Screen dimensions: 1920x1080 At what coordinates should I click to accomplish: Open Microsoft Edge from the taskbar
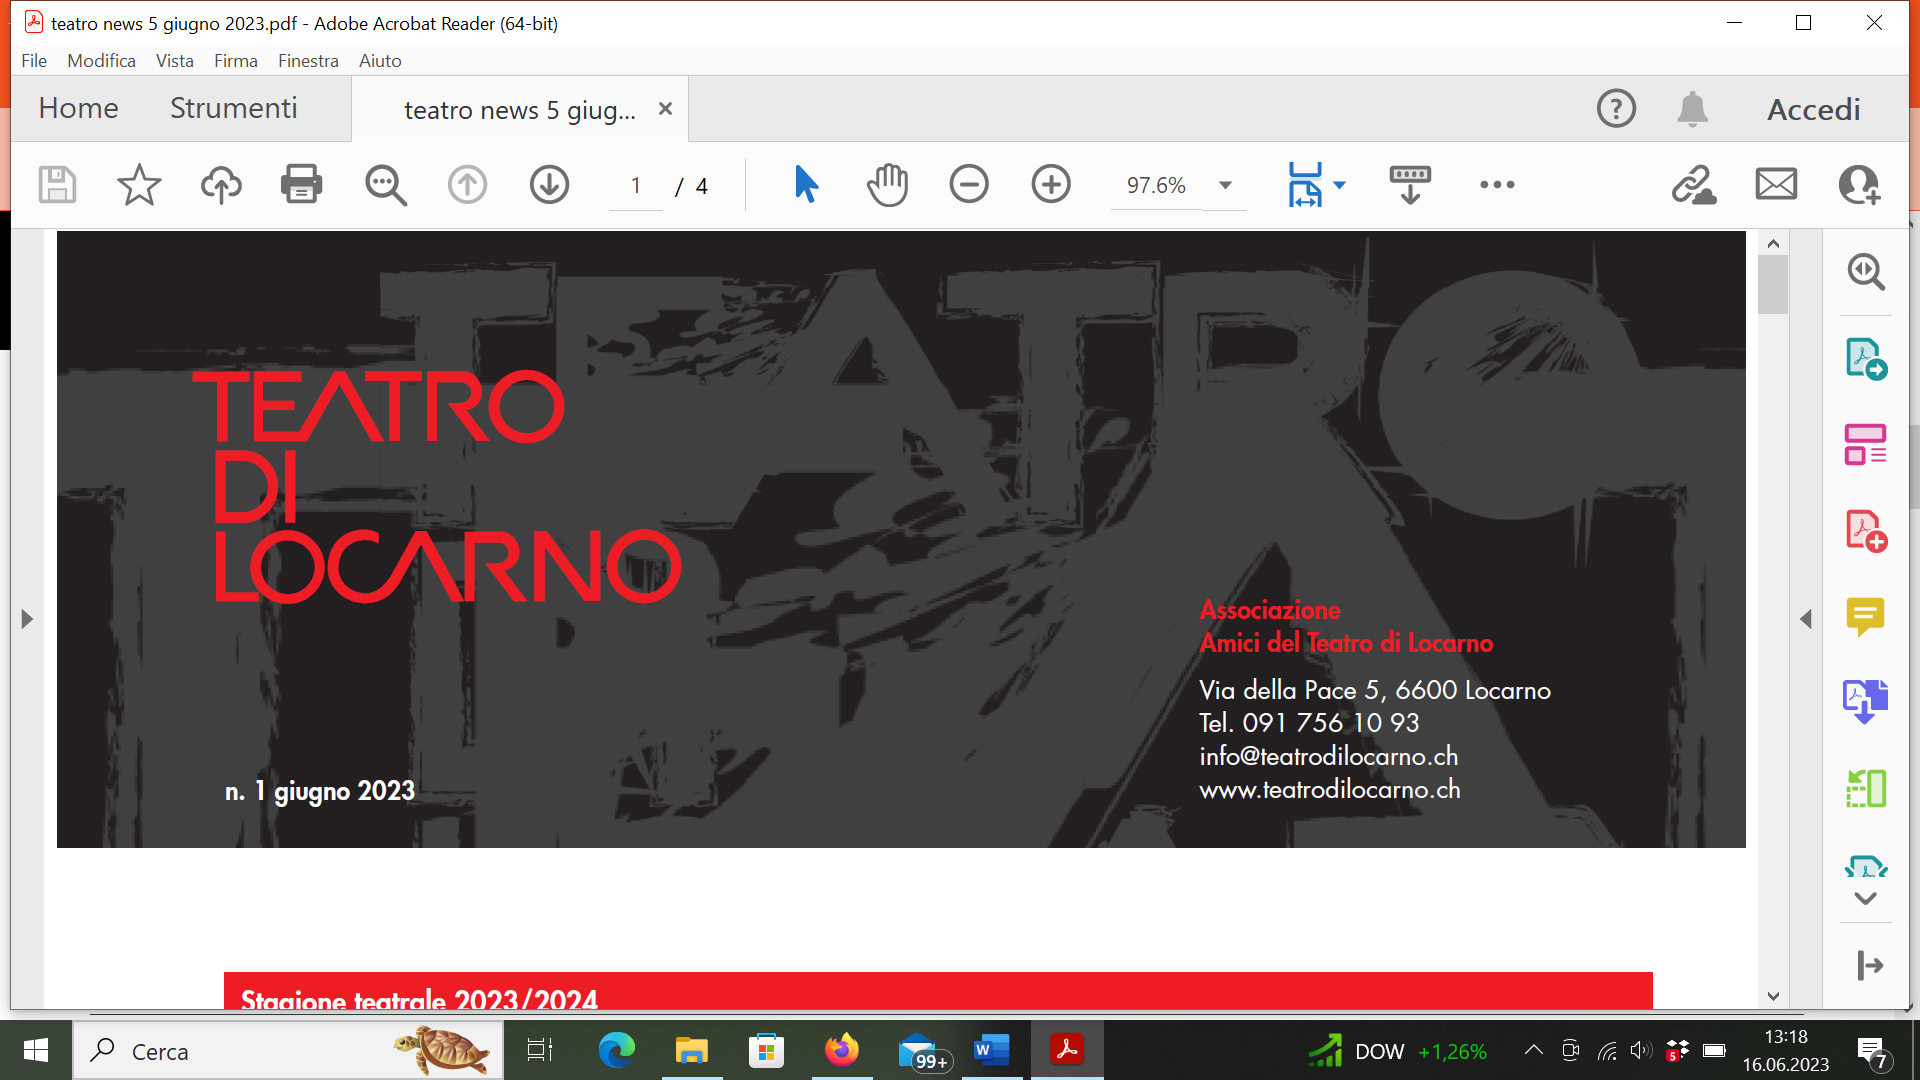[616, 1050]
